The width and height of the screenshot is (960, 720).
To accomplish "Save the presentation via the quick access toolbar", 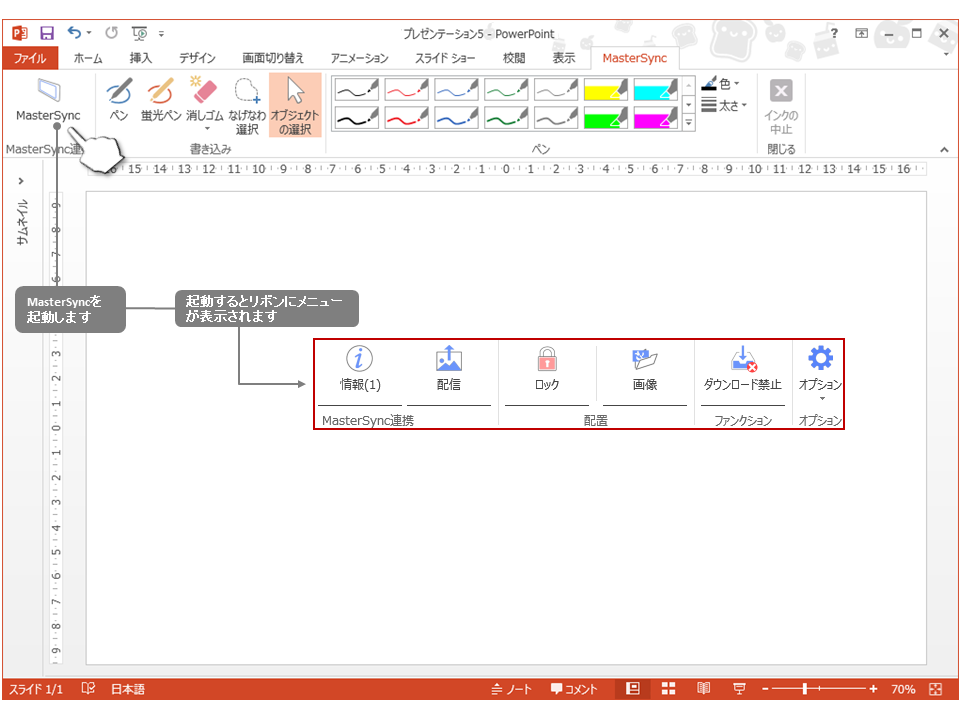I will tap(46, 33).
